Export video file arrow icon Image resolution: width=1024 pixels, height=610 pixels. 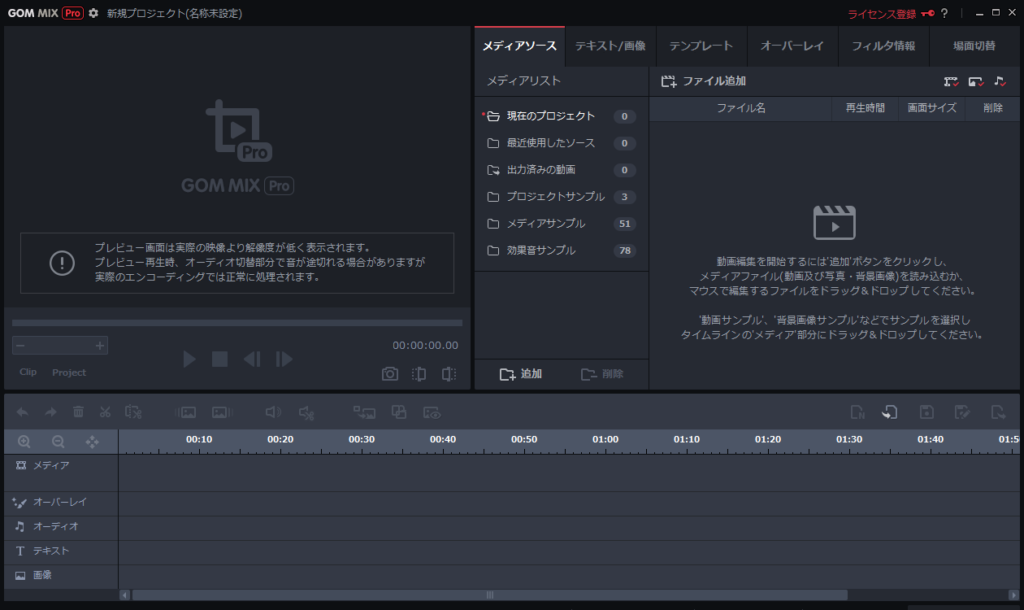point(998,412)
